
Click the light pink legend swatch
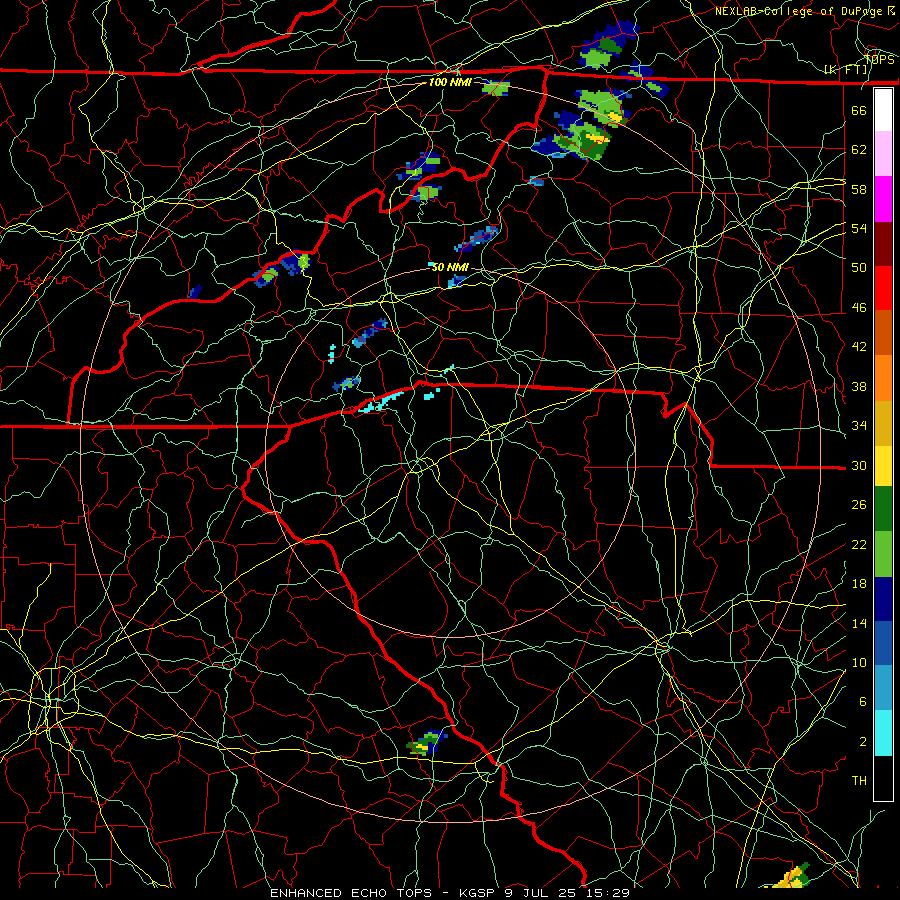click(883, 153)
